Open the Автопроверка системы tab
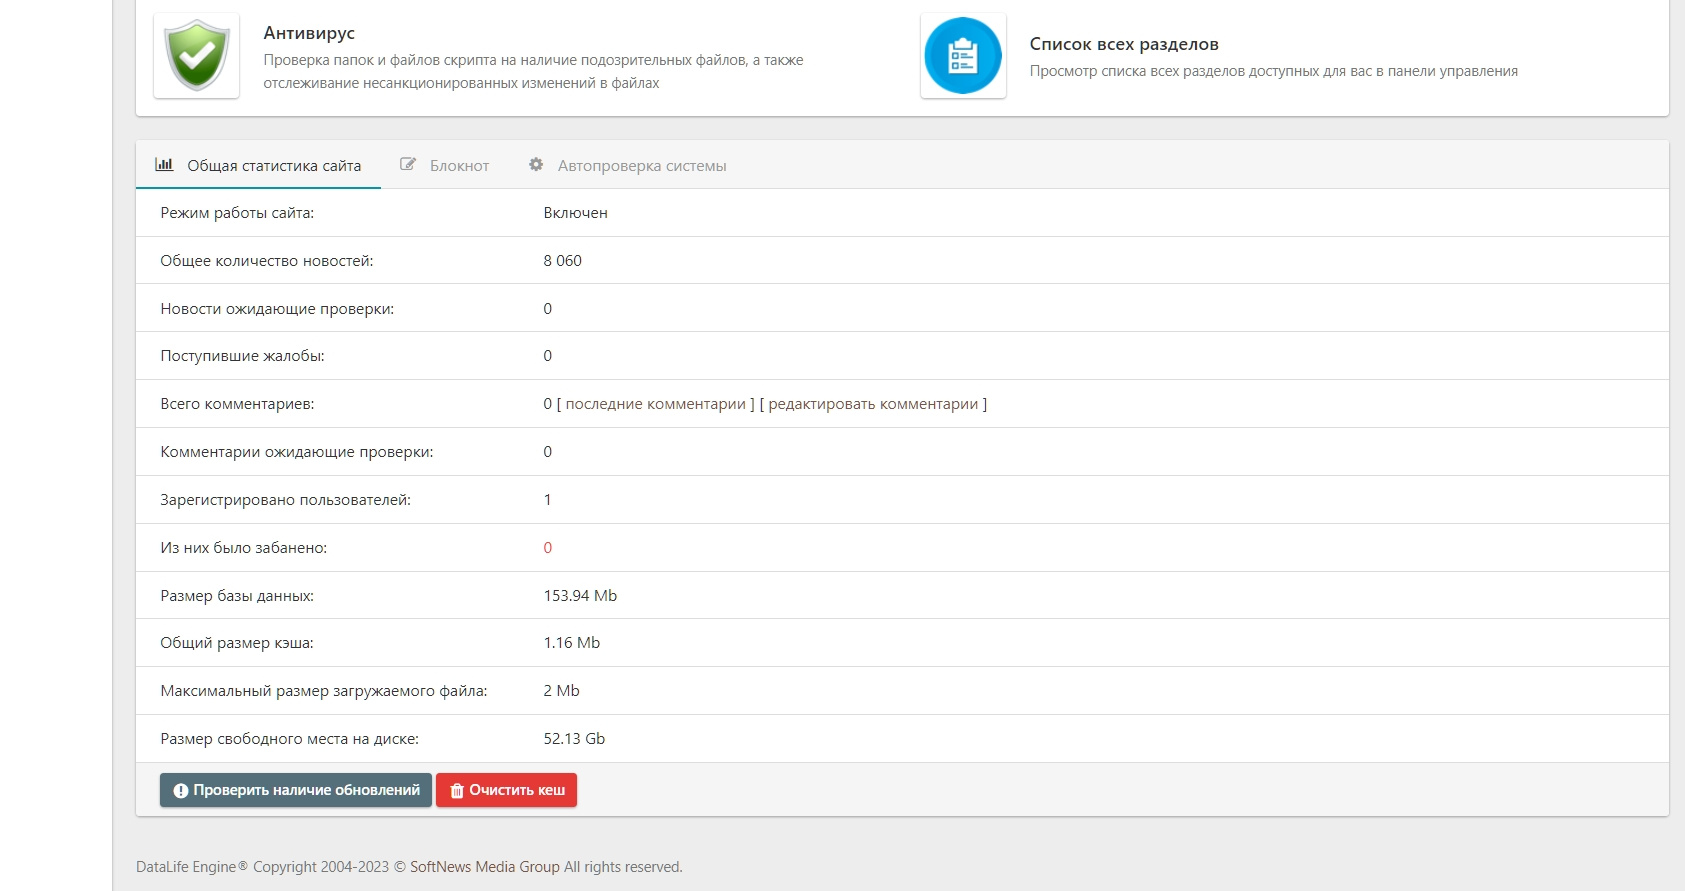Viewport: 1685px width, 891px height. click(x=627, y=165)
